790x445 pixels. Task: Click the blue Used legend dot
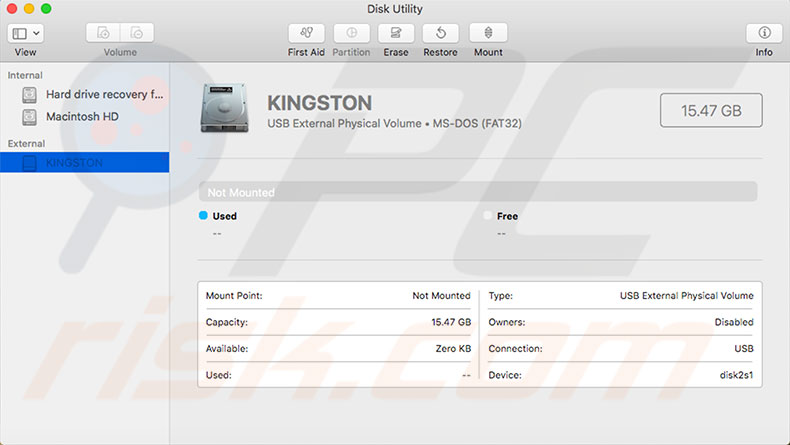tap(203, 215)
